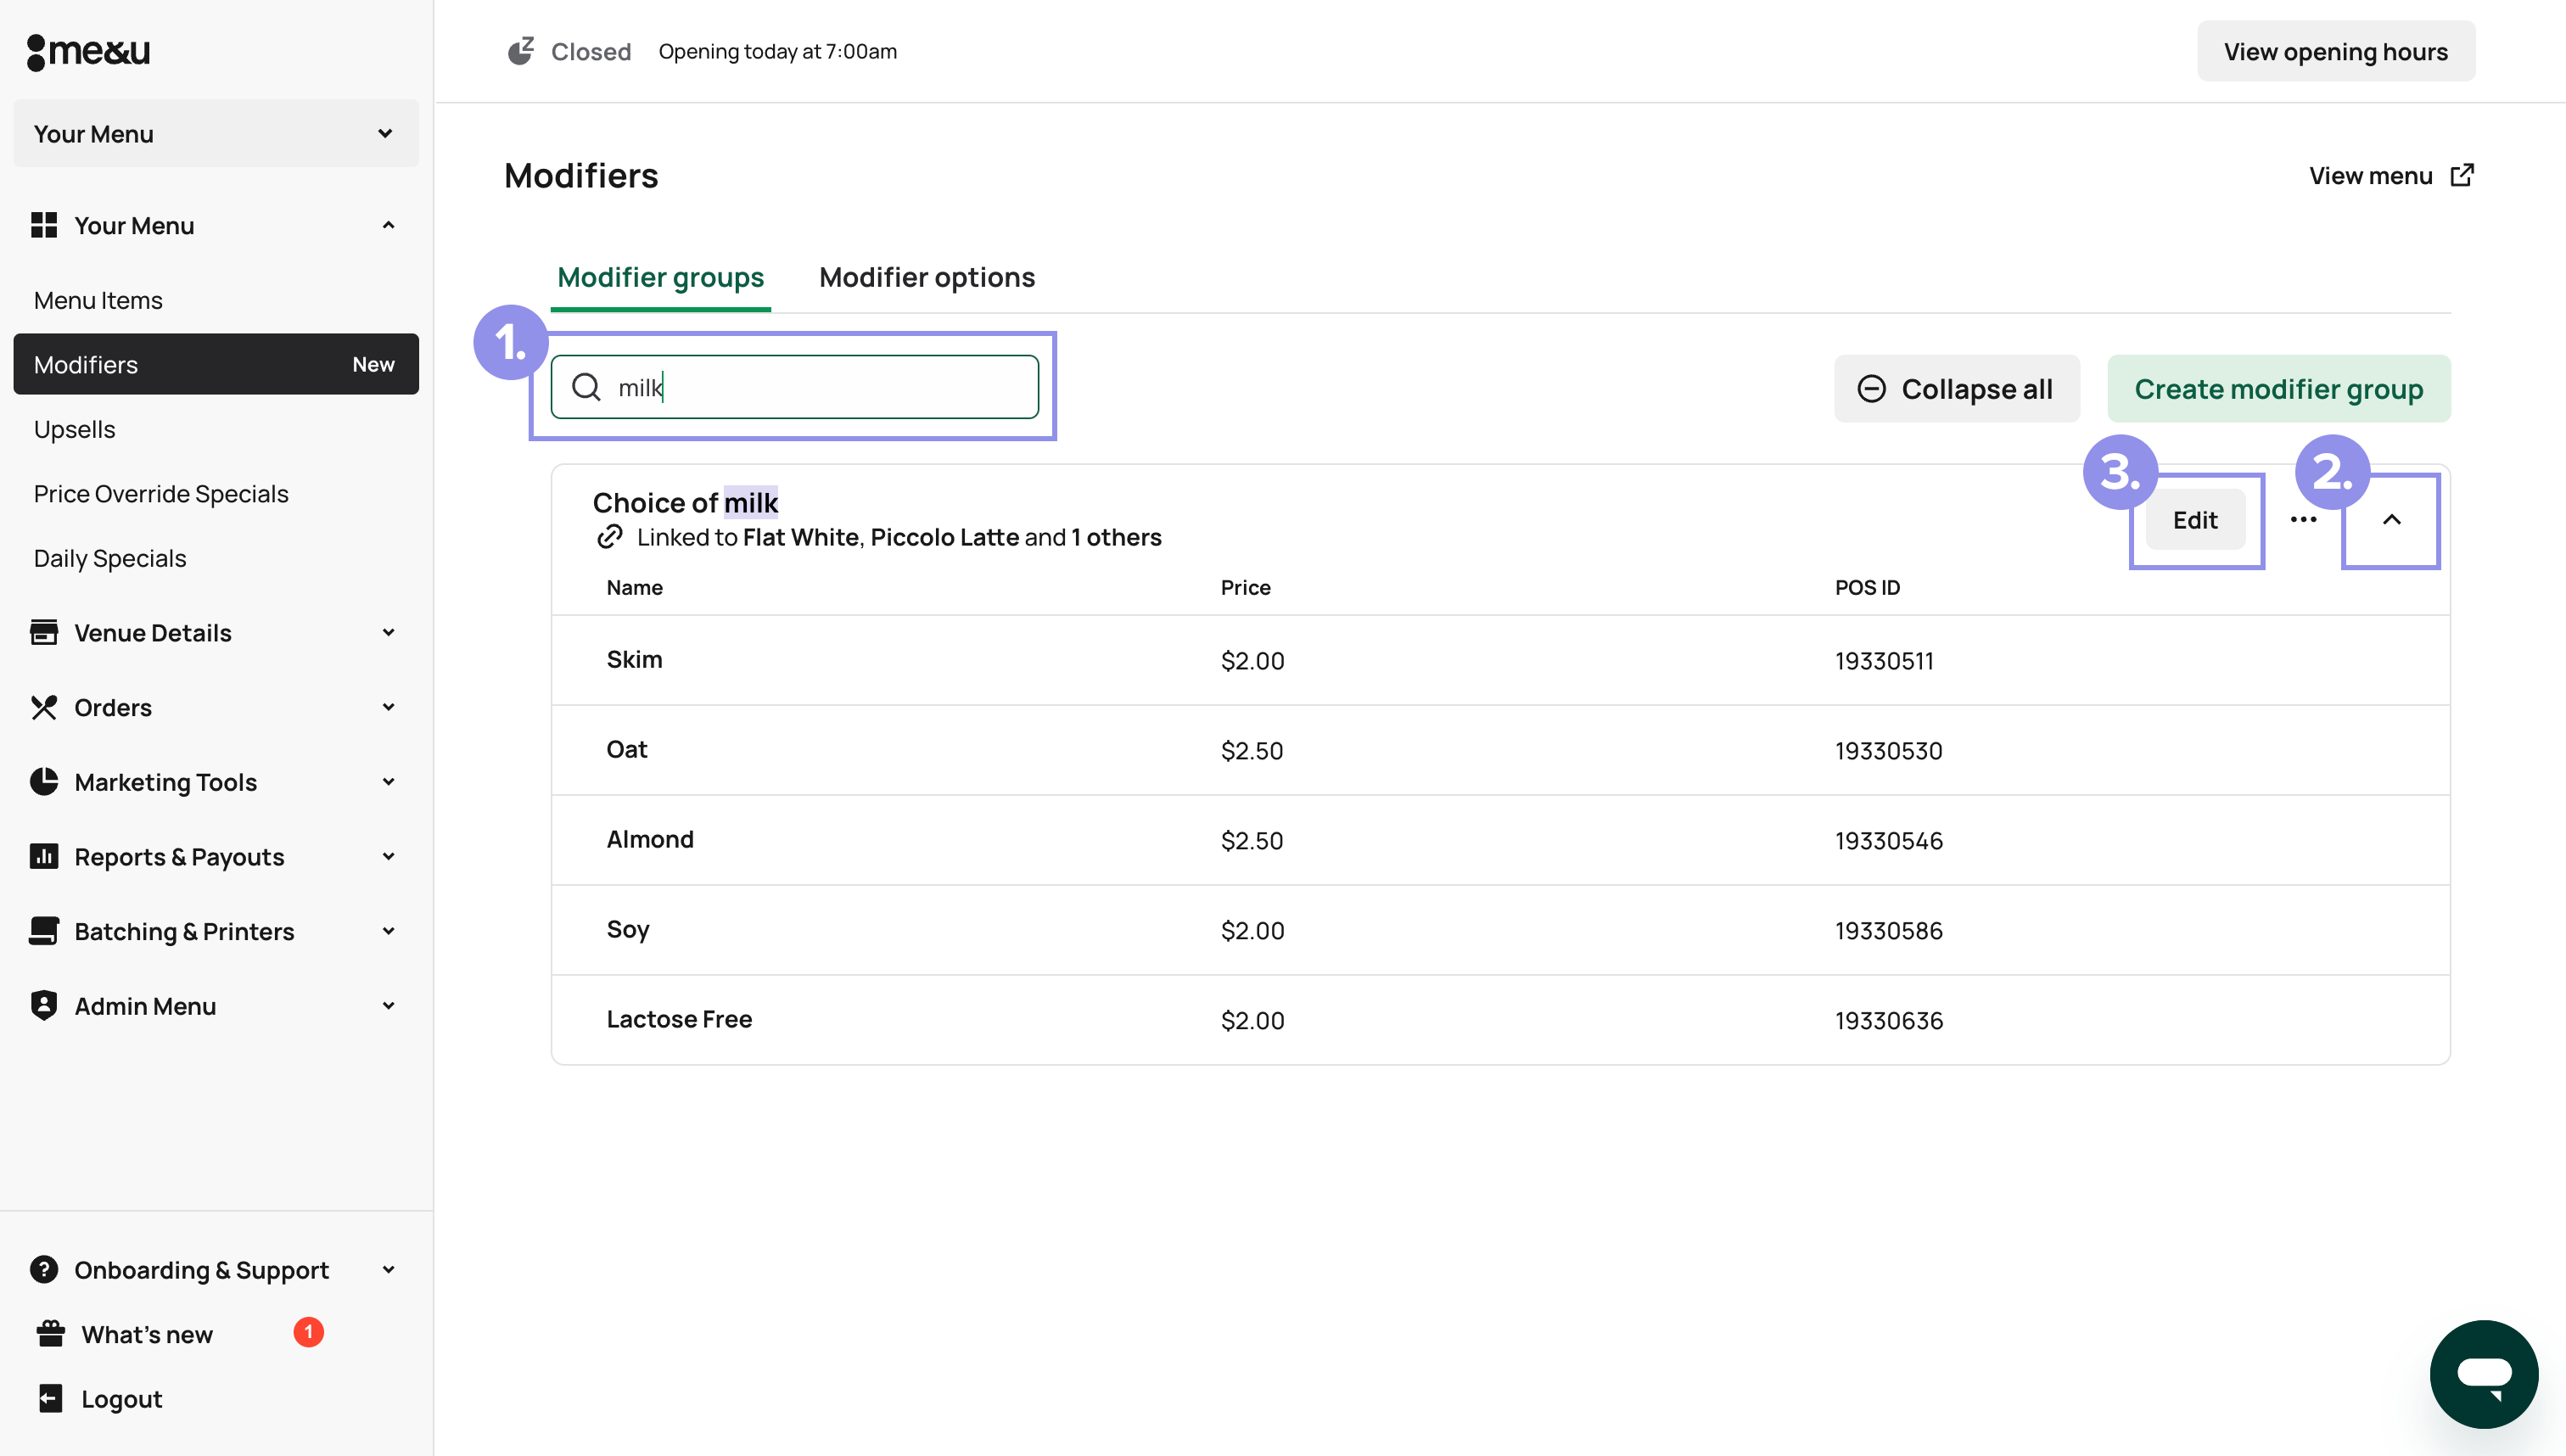
Task: Click the Oat modifier row name
Action: coord(627,749)
